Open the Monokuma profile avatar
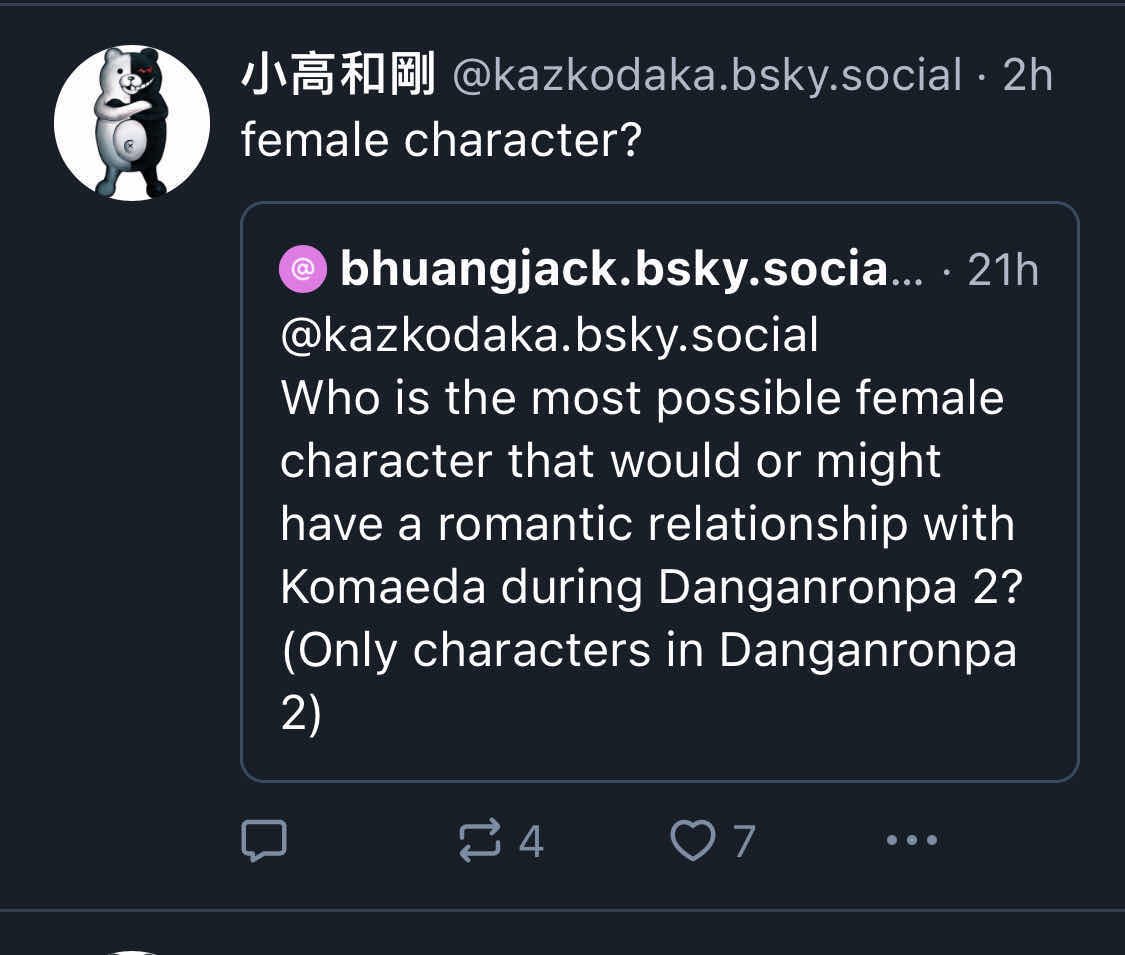 click(132, 123)
